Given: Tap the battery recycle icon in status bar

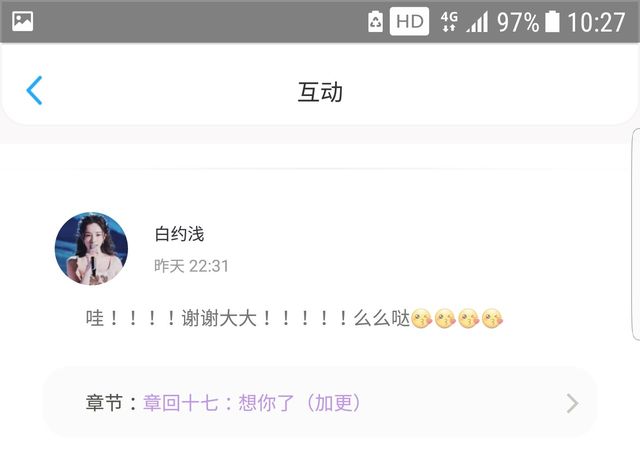Looking at the screenshot, I should (375, 21).
